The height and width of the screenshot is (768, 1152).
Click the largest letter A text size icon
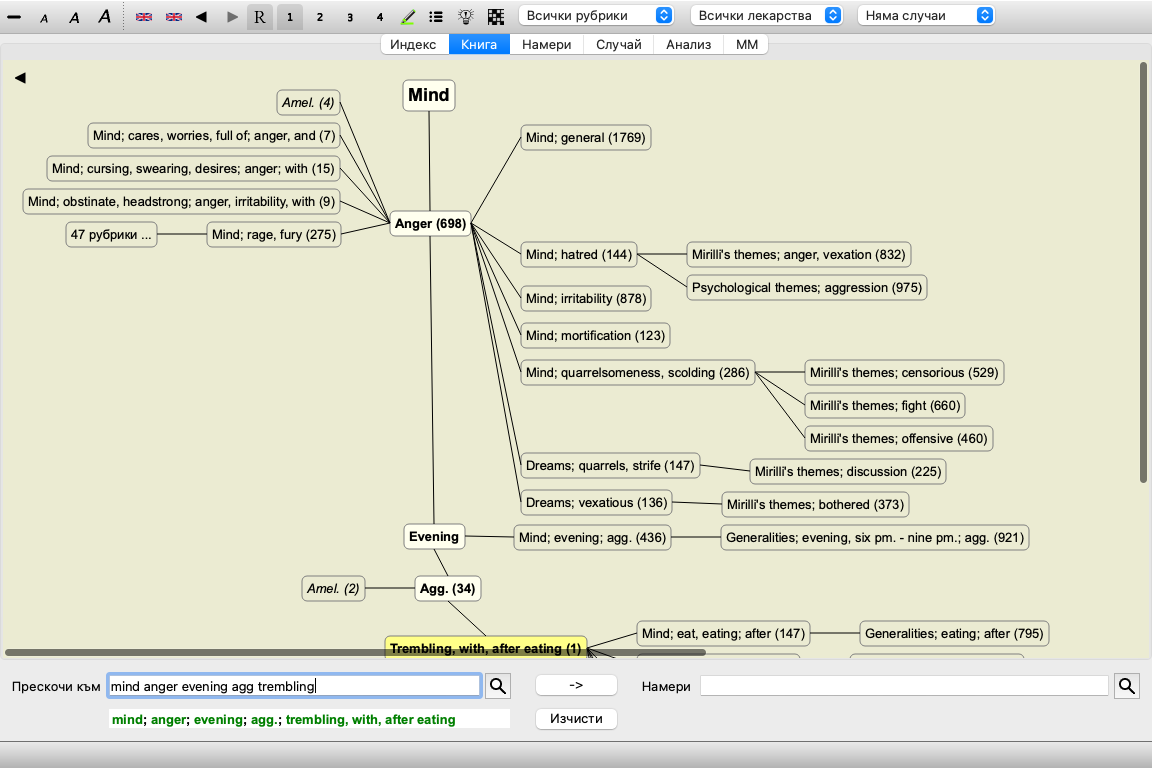(x=104, y=17)
